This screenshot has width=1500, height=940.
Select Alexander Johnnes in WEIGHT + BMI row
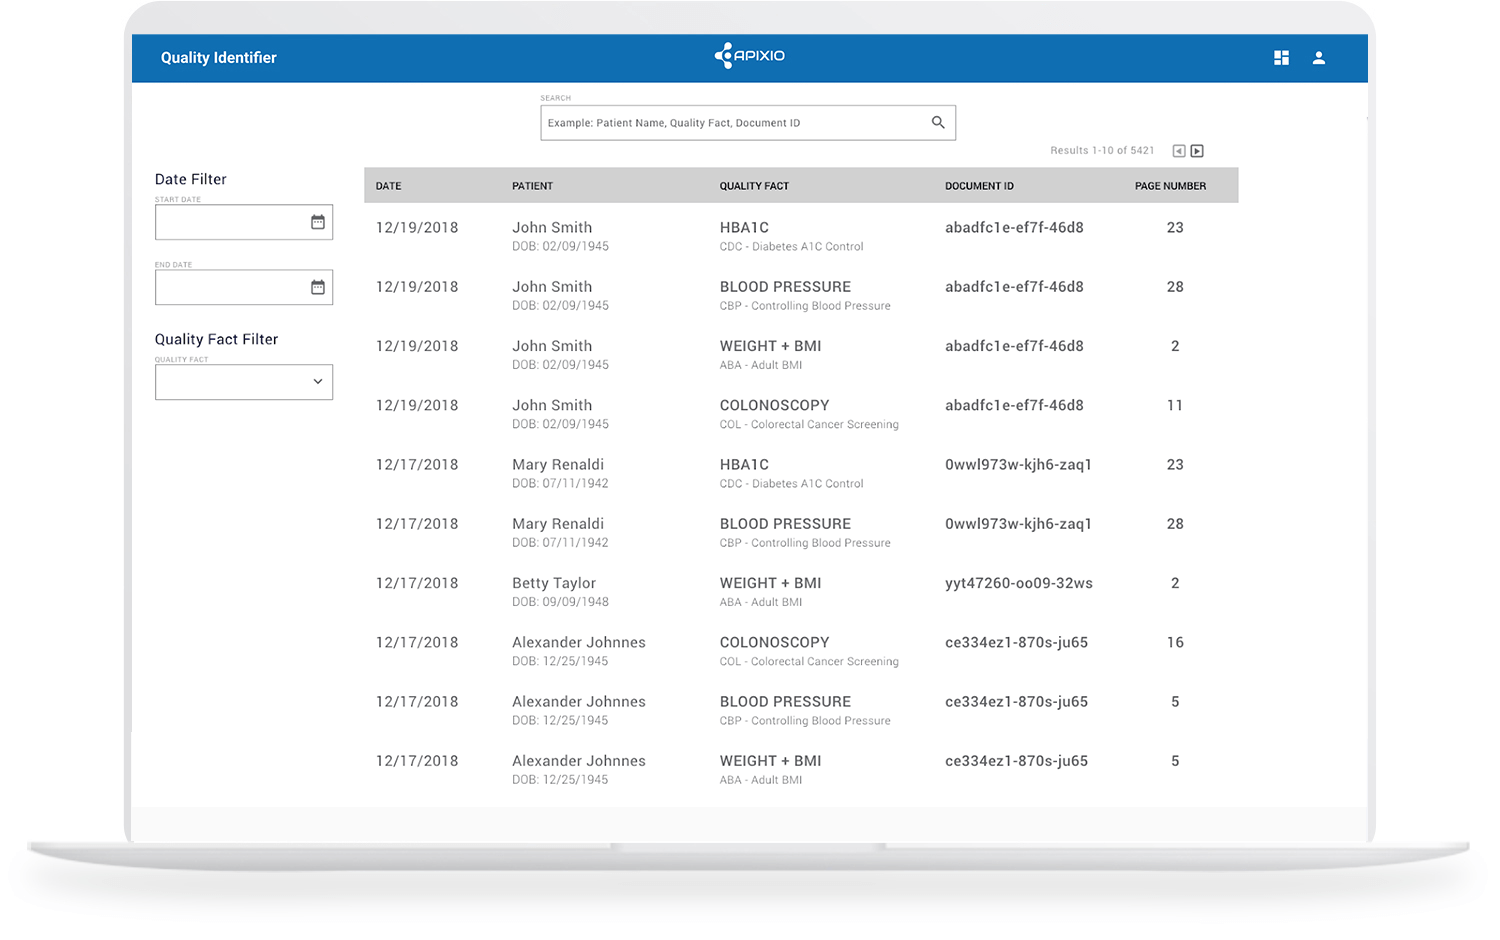click(x=579, y=761)
